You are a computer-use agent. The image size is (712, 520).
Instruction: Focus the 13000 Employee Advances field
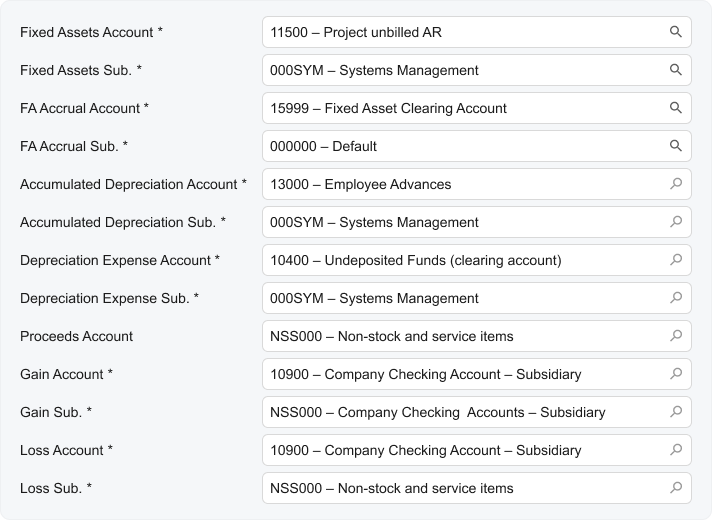(460, 184)
